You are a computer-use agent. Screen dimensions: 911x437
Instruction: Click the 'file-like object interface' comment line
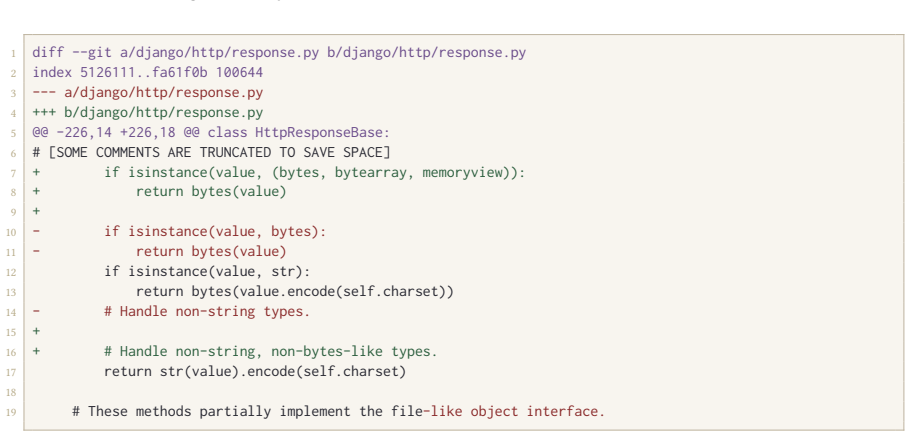pos(339,412)
